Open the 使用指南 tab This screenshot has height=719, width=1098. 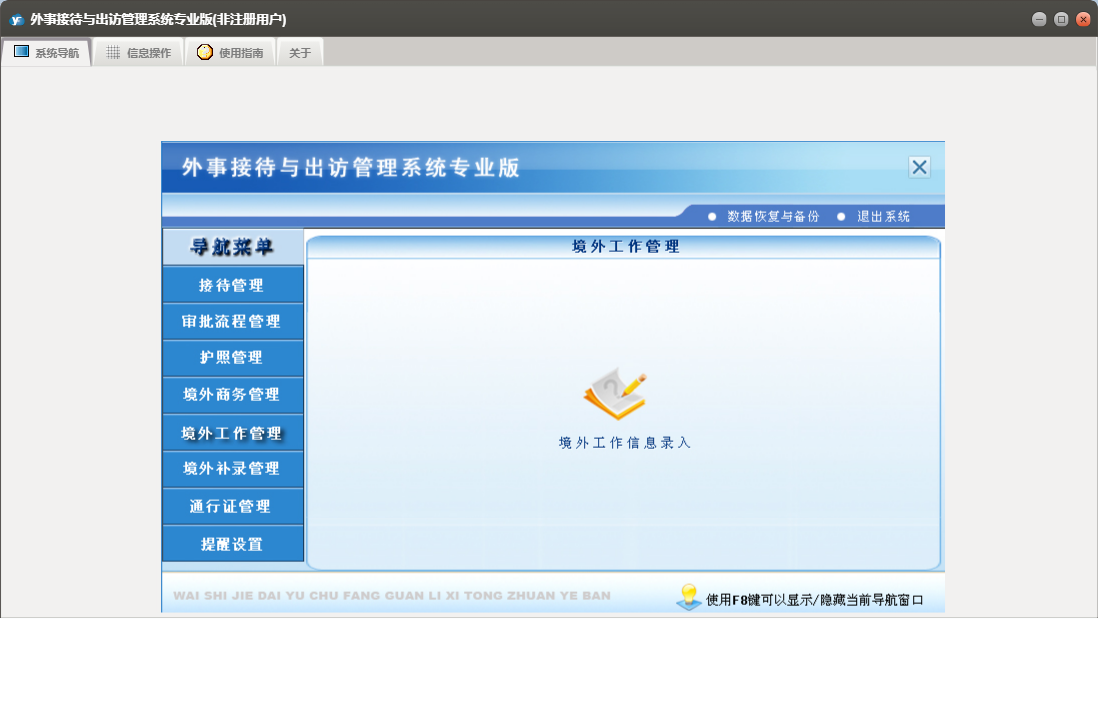(x=230, y=53)
